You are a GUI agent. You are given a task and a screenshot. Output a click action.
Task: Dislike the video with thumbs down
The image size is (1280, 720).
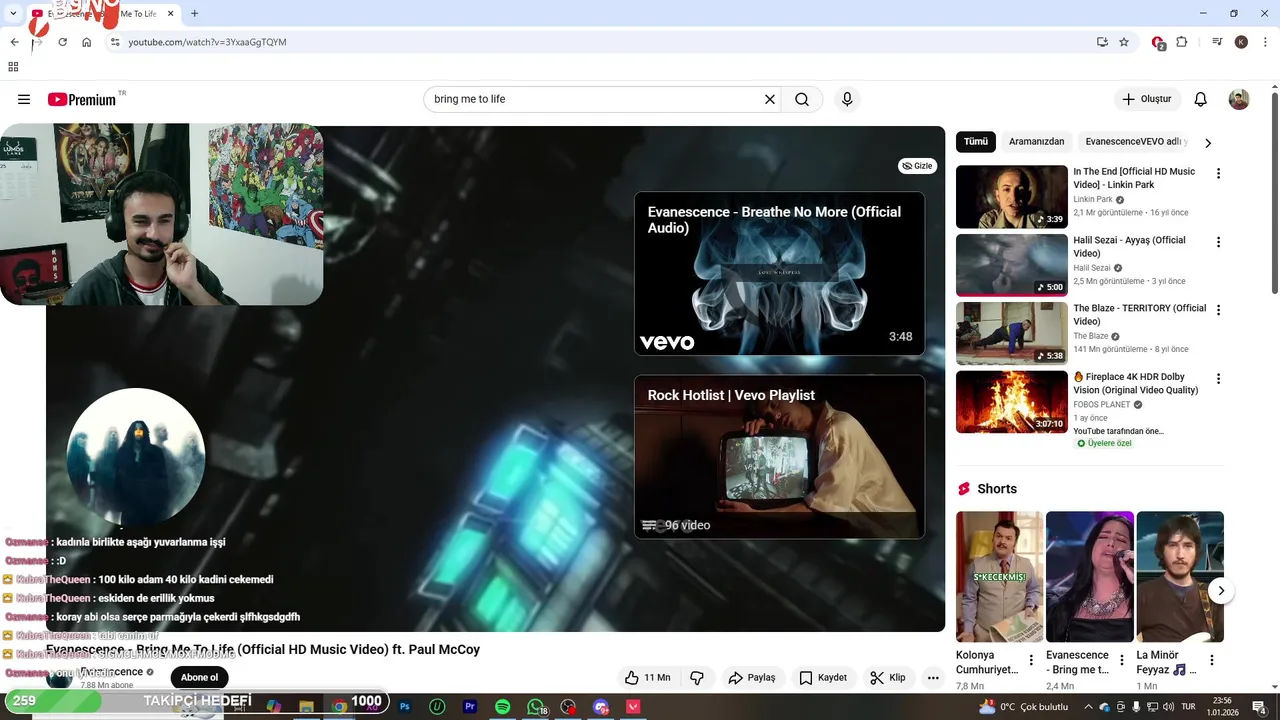pyautogui.click(x=697, y=678)
